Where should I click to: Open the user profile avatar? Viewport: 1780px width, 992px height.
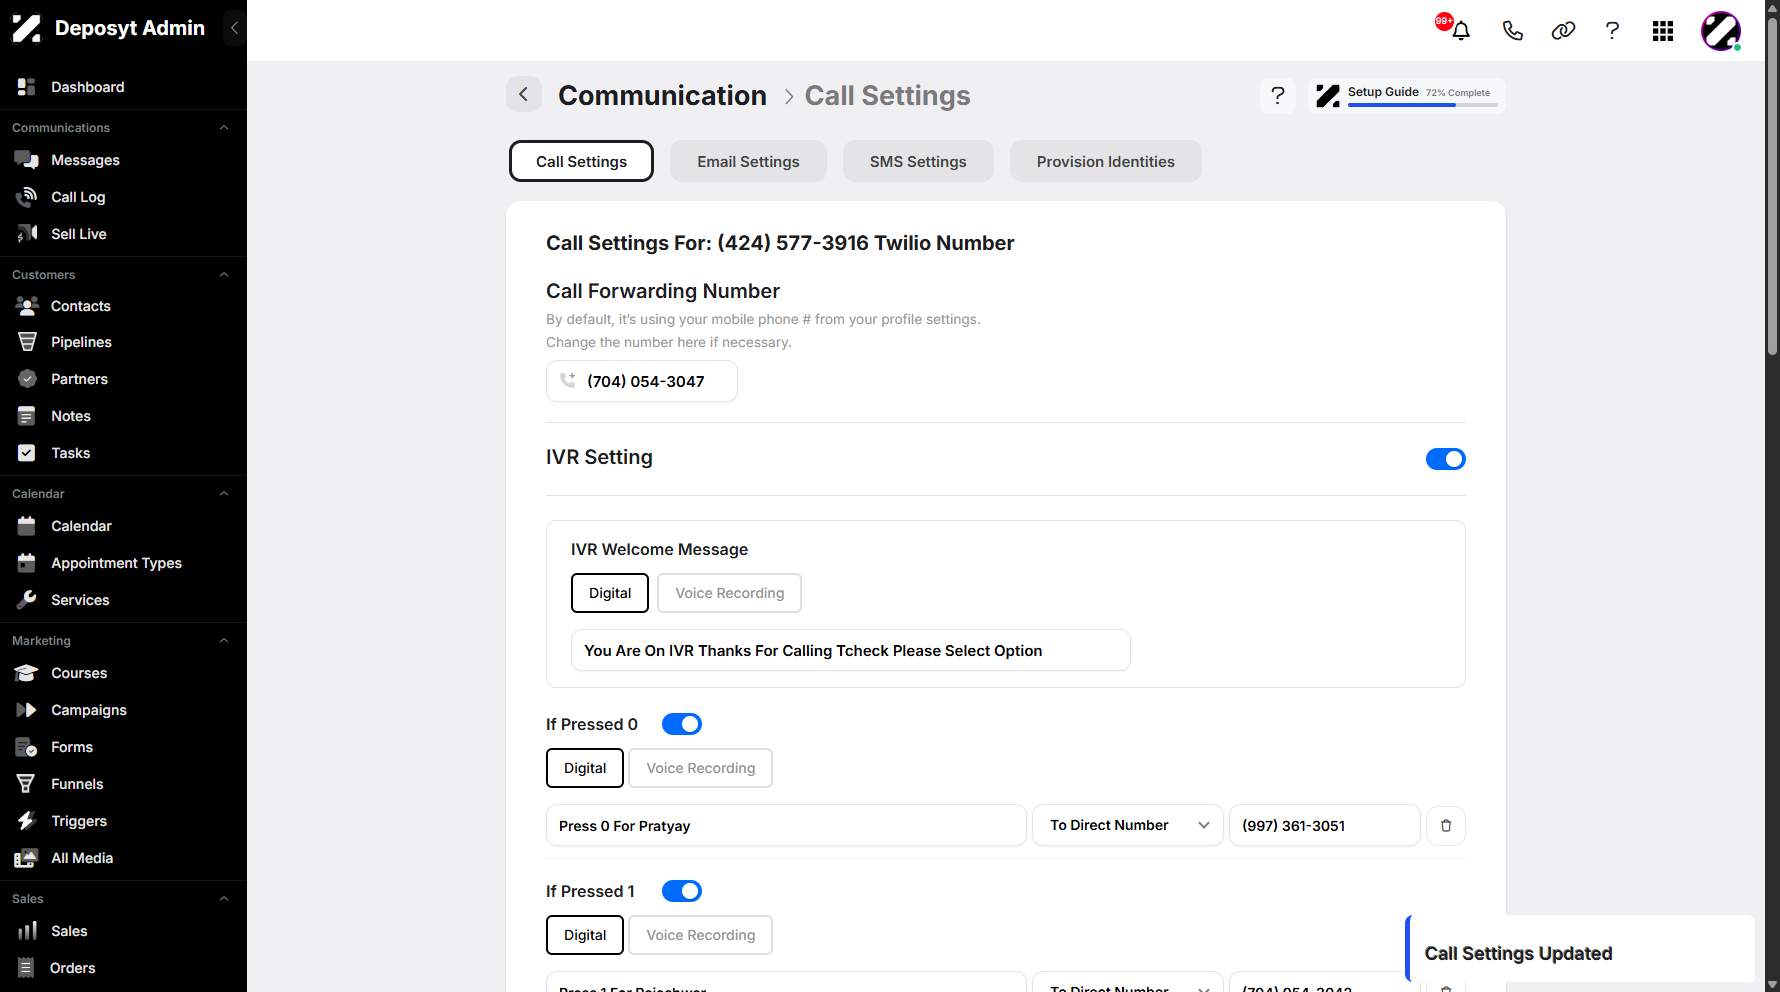coord(1721,31)
